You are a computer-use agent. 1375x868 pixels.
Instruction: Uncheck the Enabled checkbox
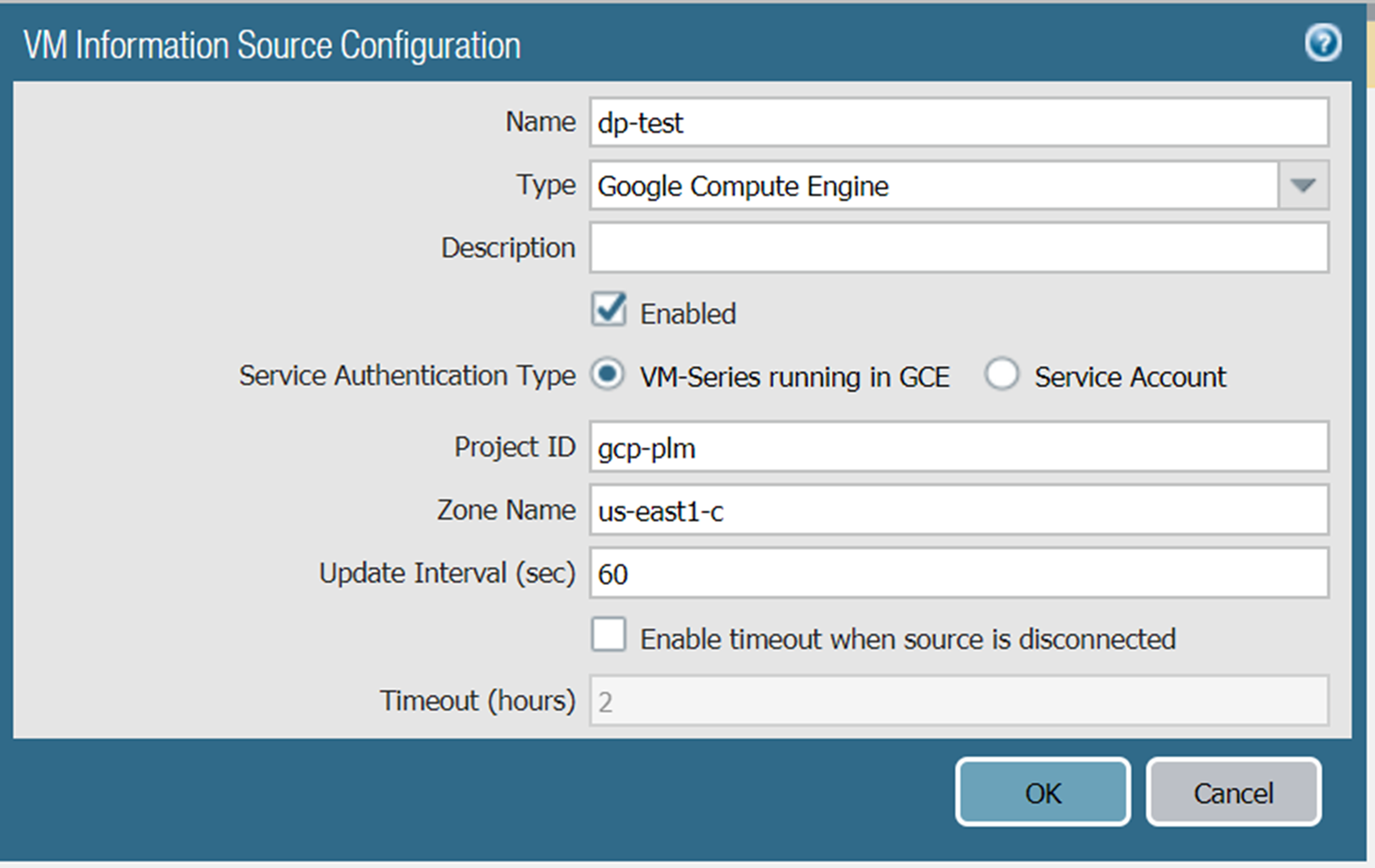tap(609, 310)
